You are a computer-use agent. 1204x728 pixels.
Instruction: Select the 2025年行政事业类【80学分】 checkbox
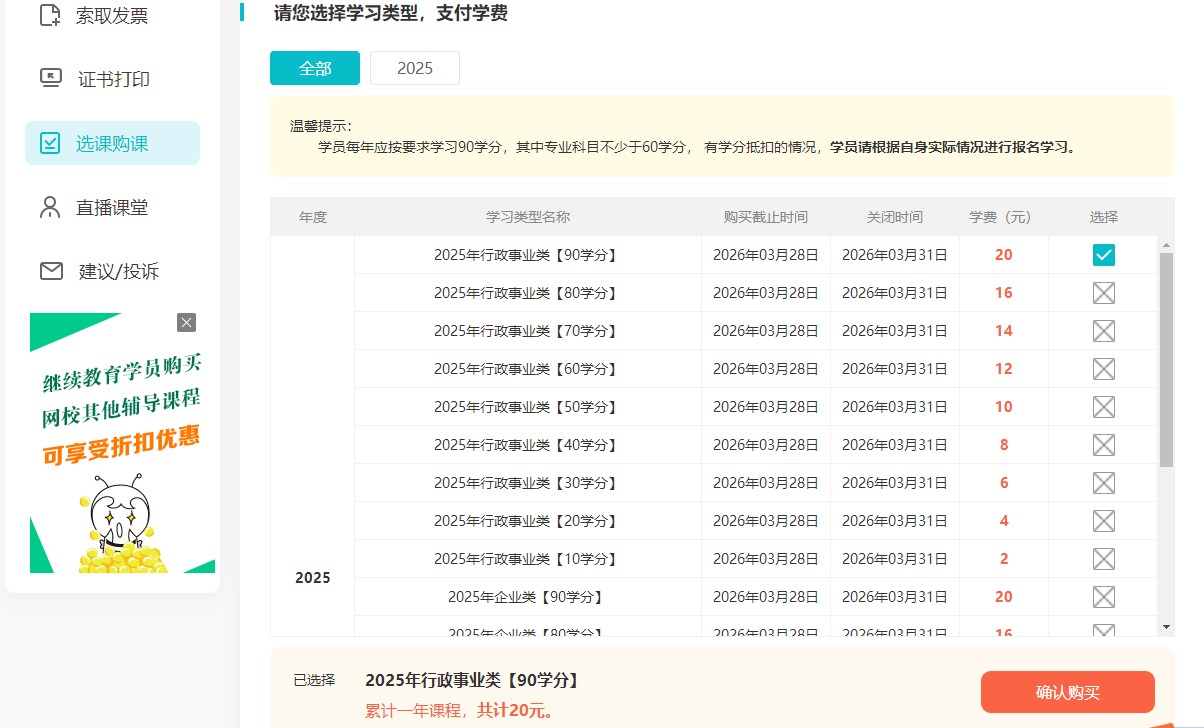point(1103,292)
